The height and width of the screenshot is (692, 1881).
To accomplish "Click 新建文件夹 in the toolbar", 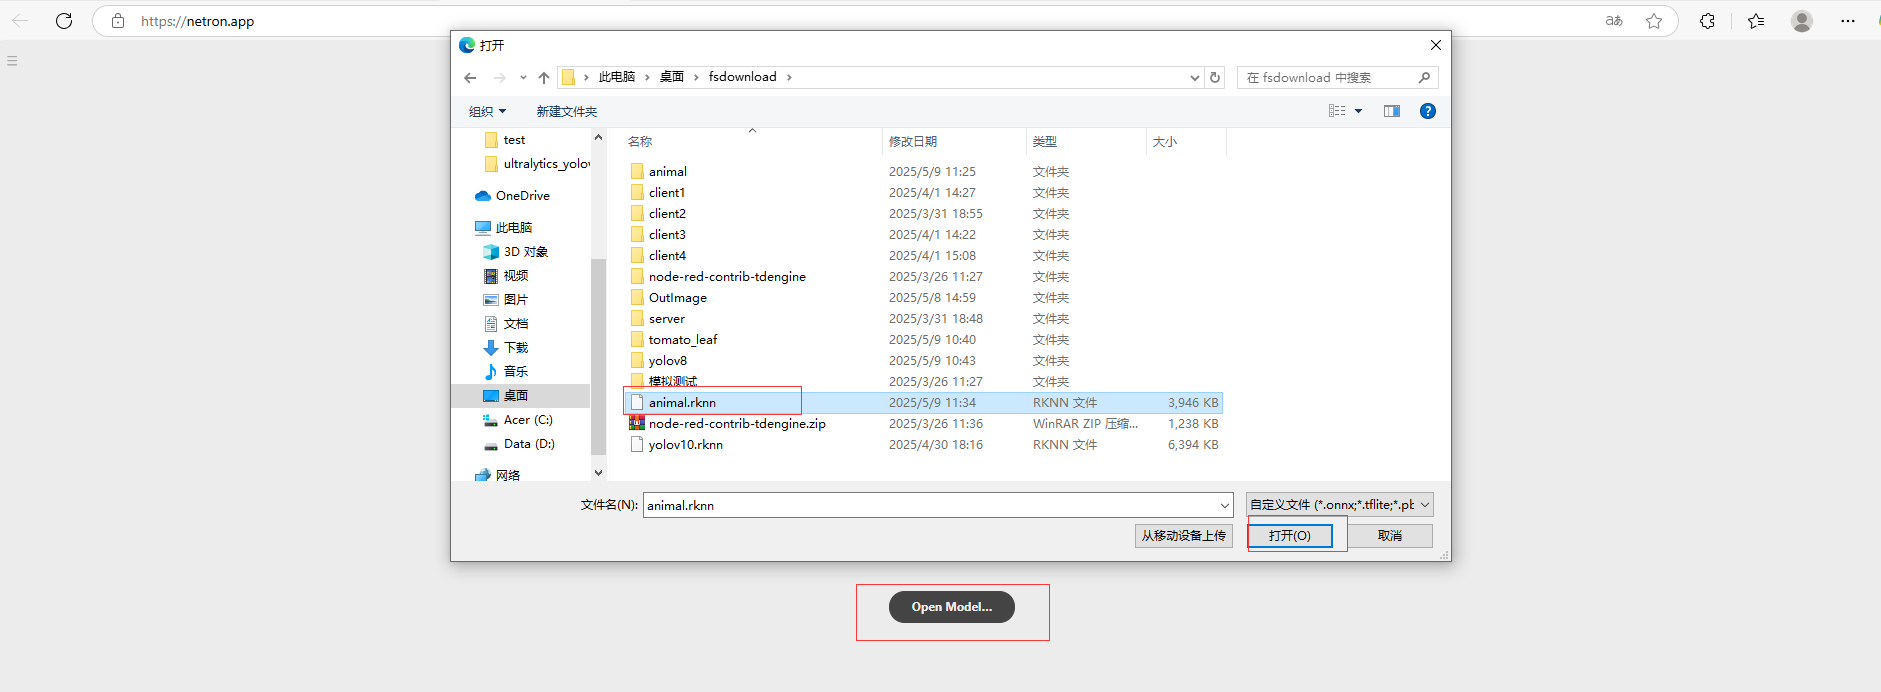I will click(566, 112).
